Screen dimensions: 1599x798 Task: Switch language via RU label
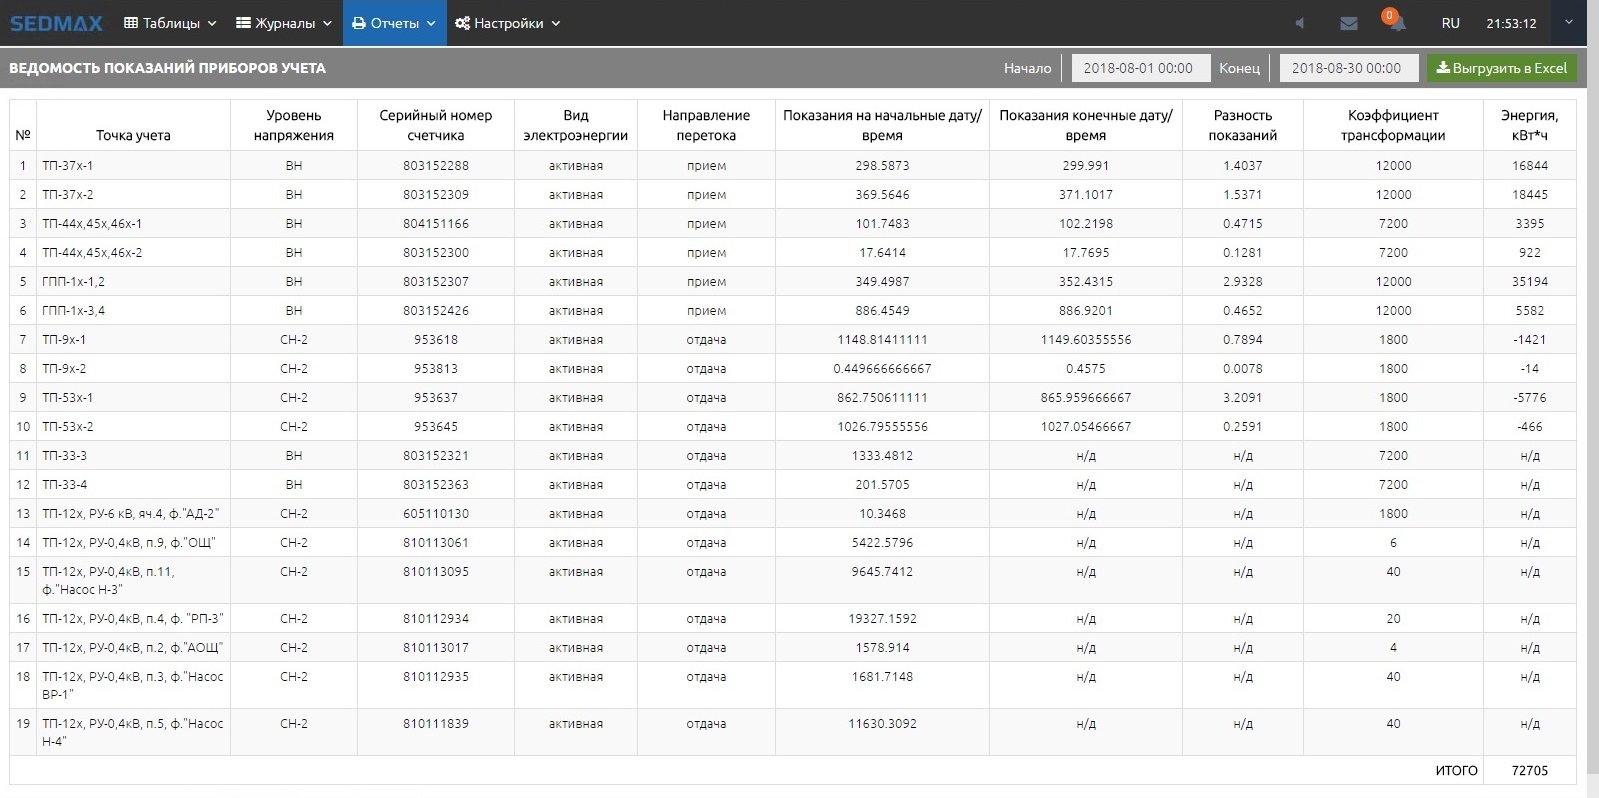[x=1450, y=23]
